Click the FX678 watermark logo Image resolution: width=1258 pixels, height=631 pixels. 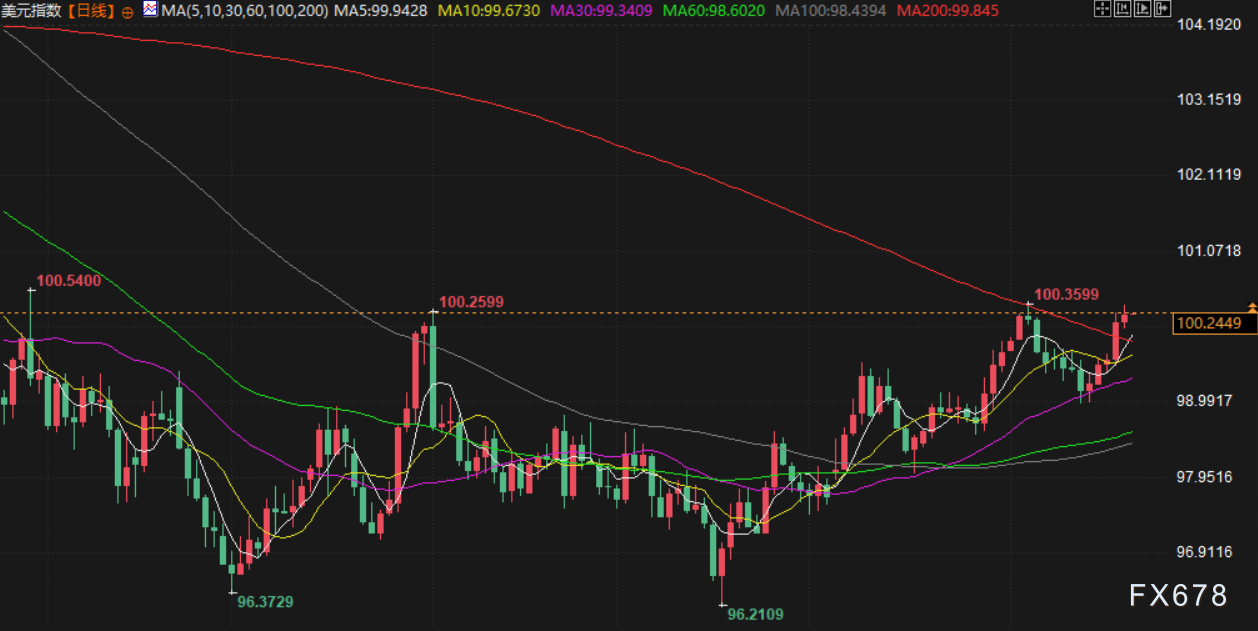tap(1177, 596)
